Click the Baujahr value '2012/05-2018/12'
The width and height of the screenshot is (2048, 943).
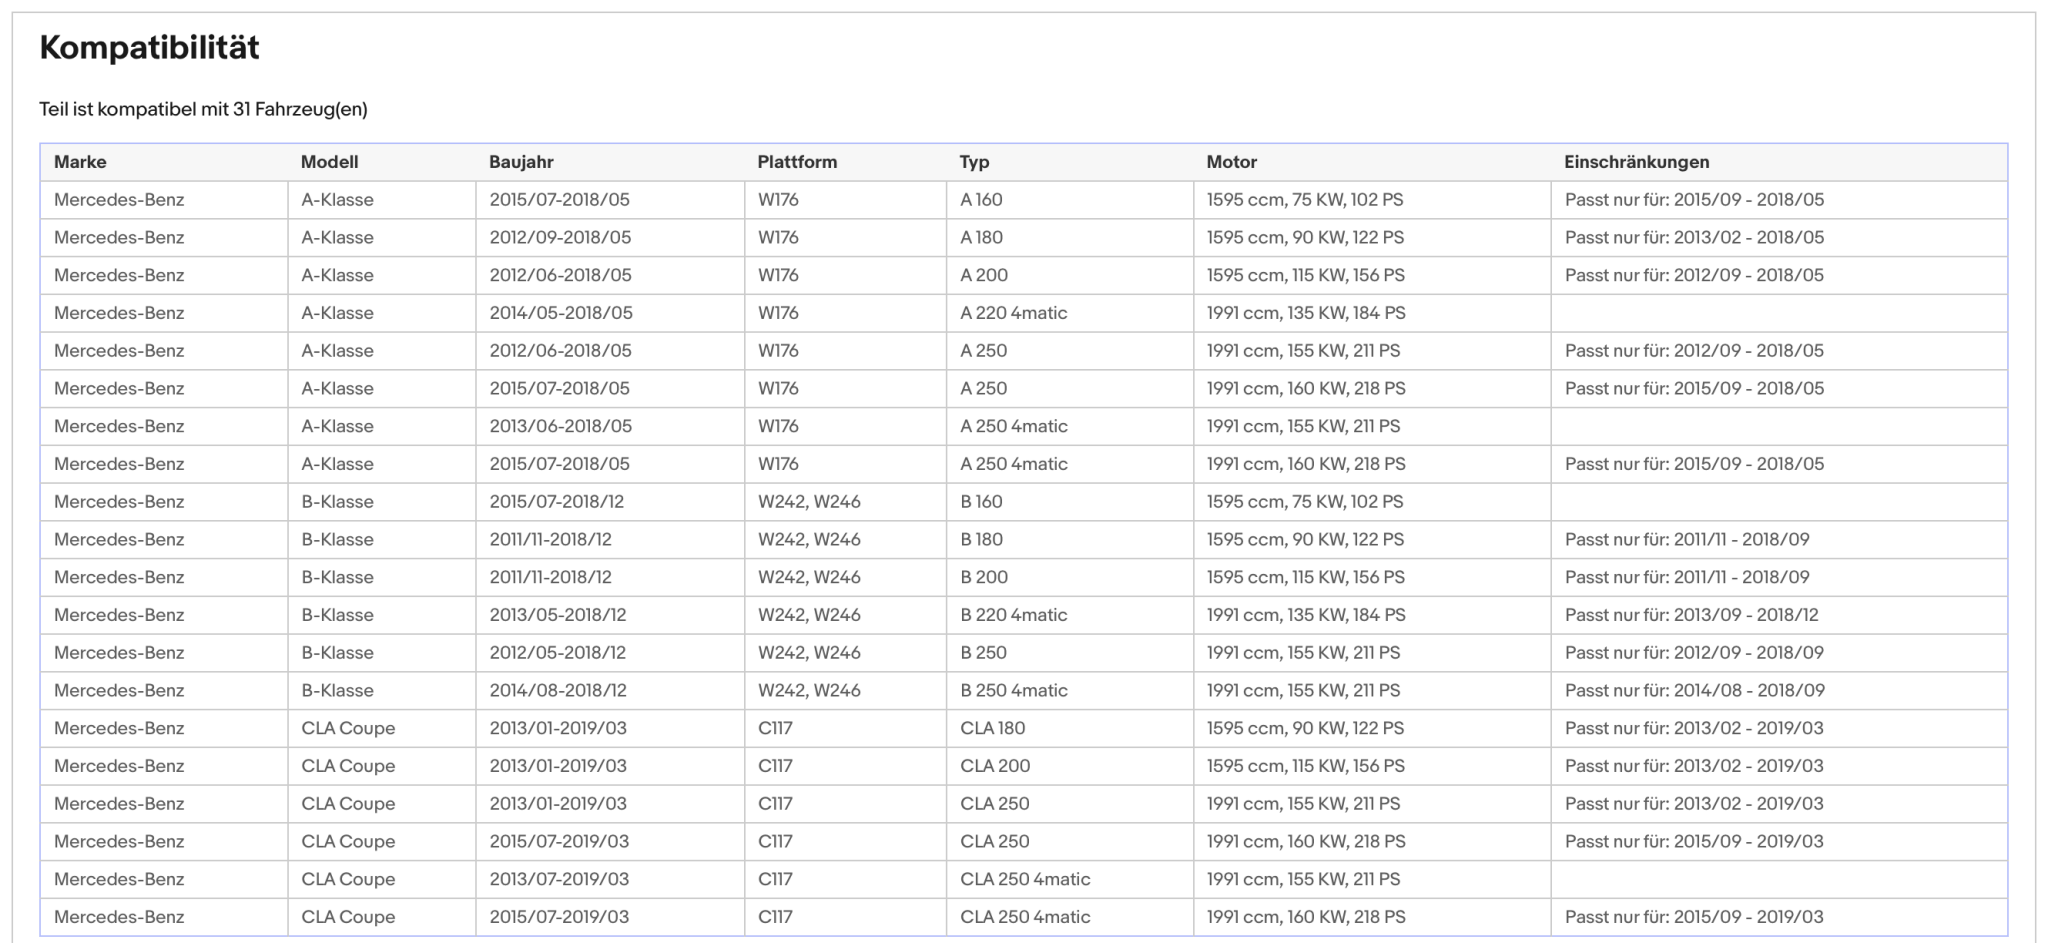point(558,653)
